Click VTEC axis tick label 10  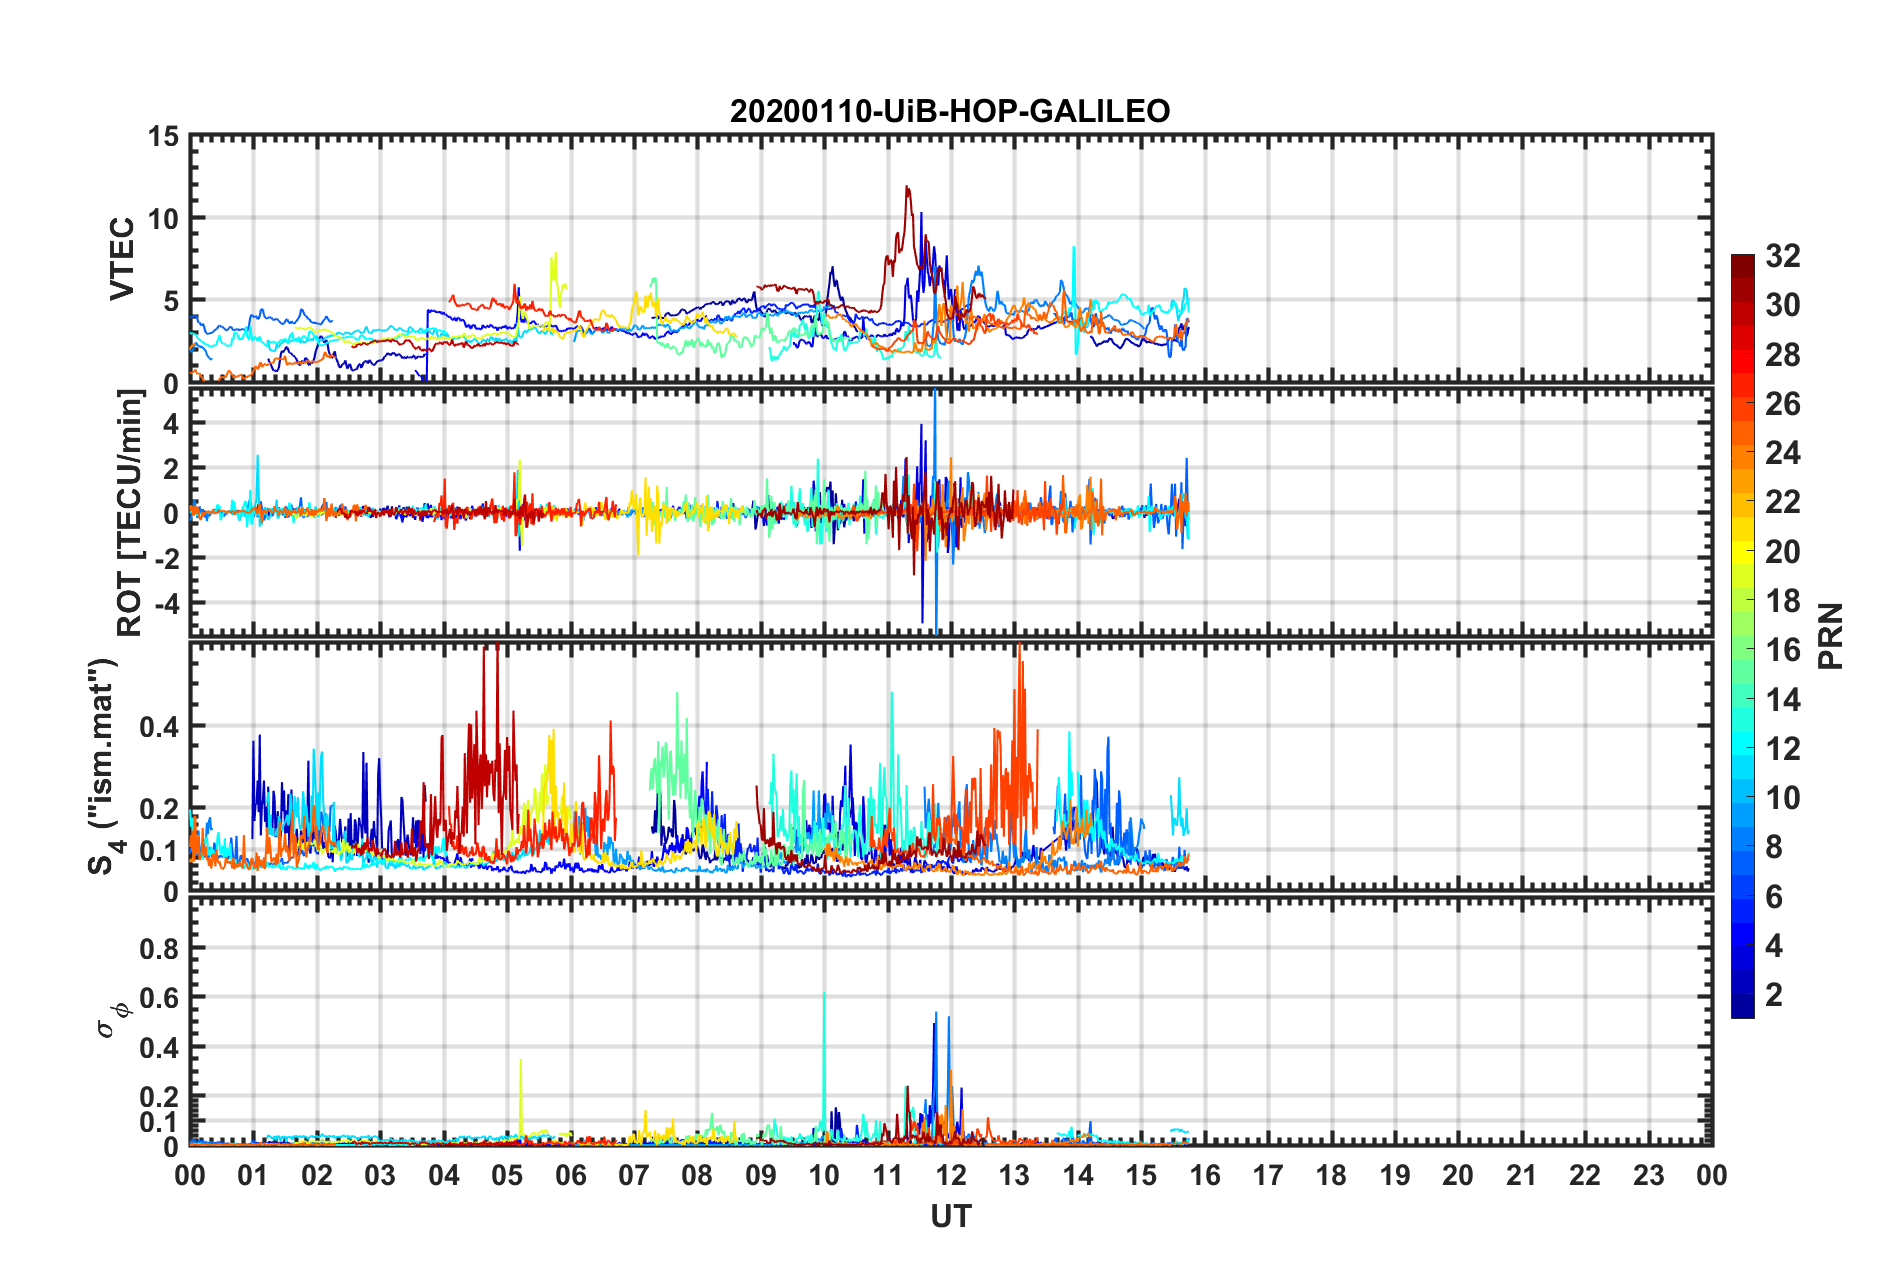(163, 219)
